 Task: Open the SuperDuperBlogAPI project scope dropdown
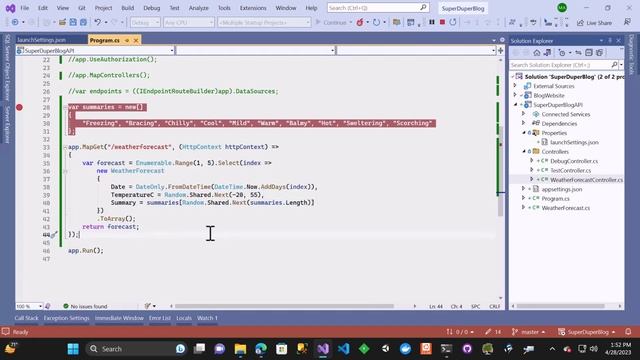[x=95, y=51]
